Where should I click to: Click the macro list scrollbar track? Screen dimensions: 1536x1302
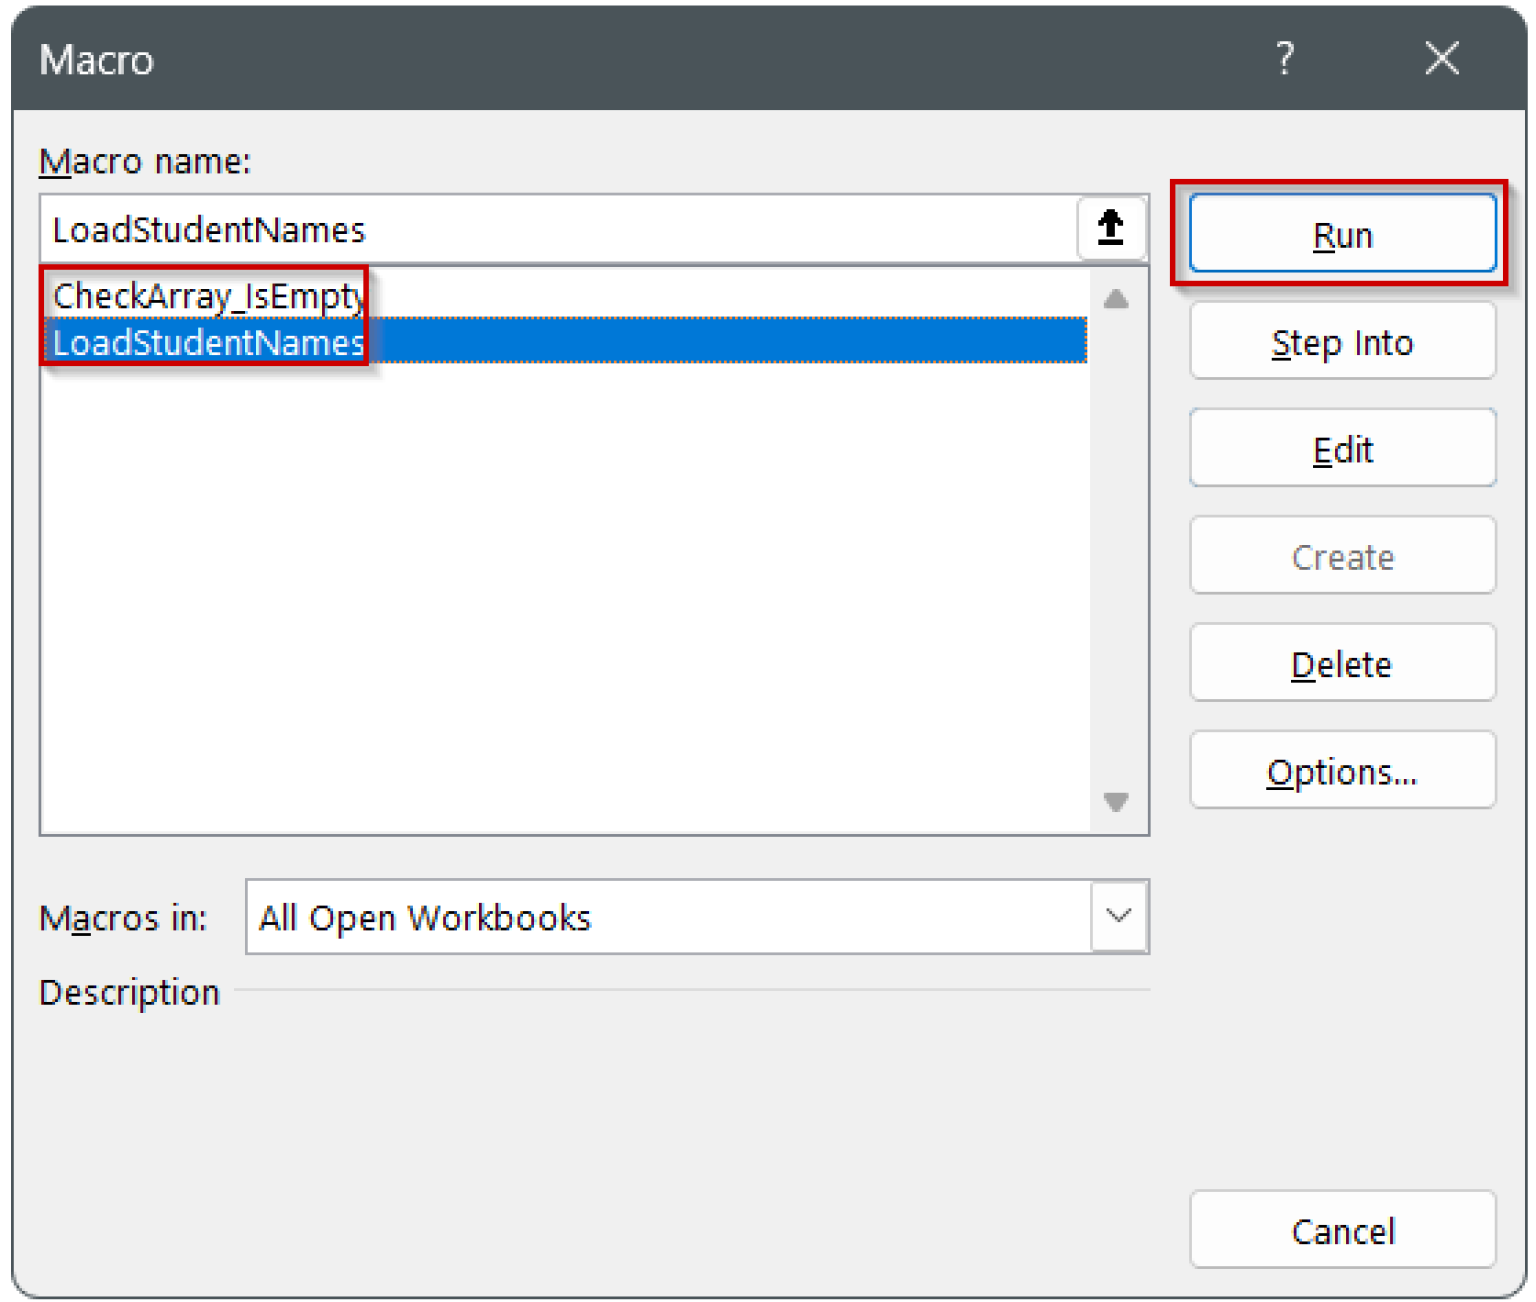1116,550
